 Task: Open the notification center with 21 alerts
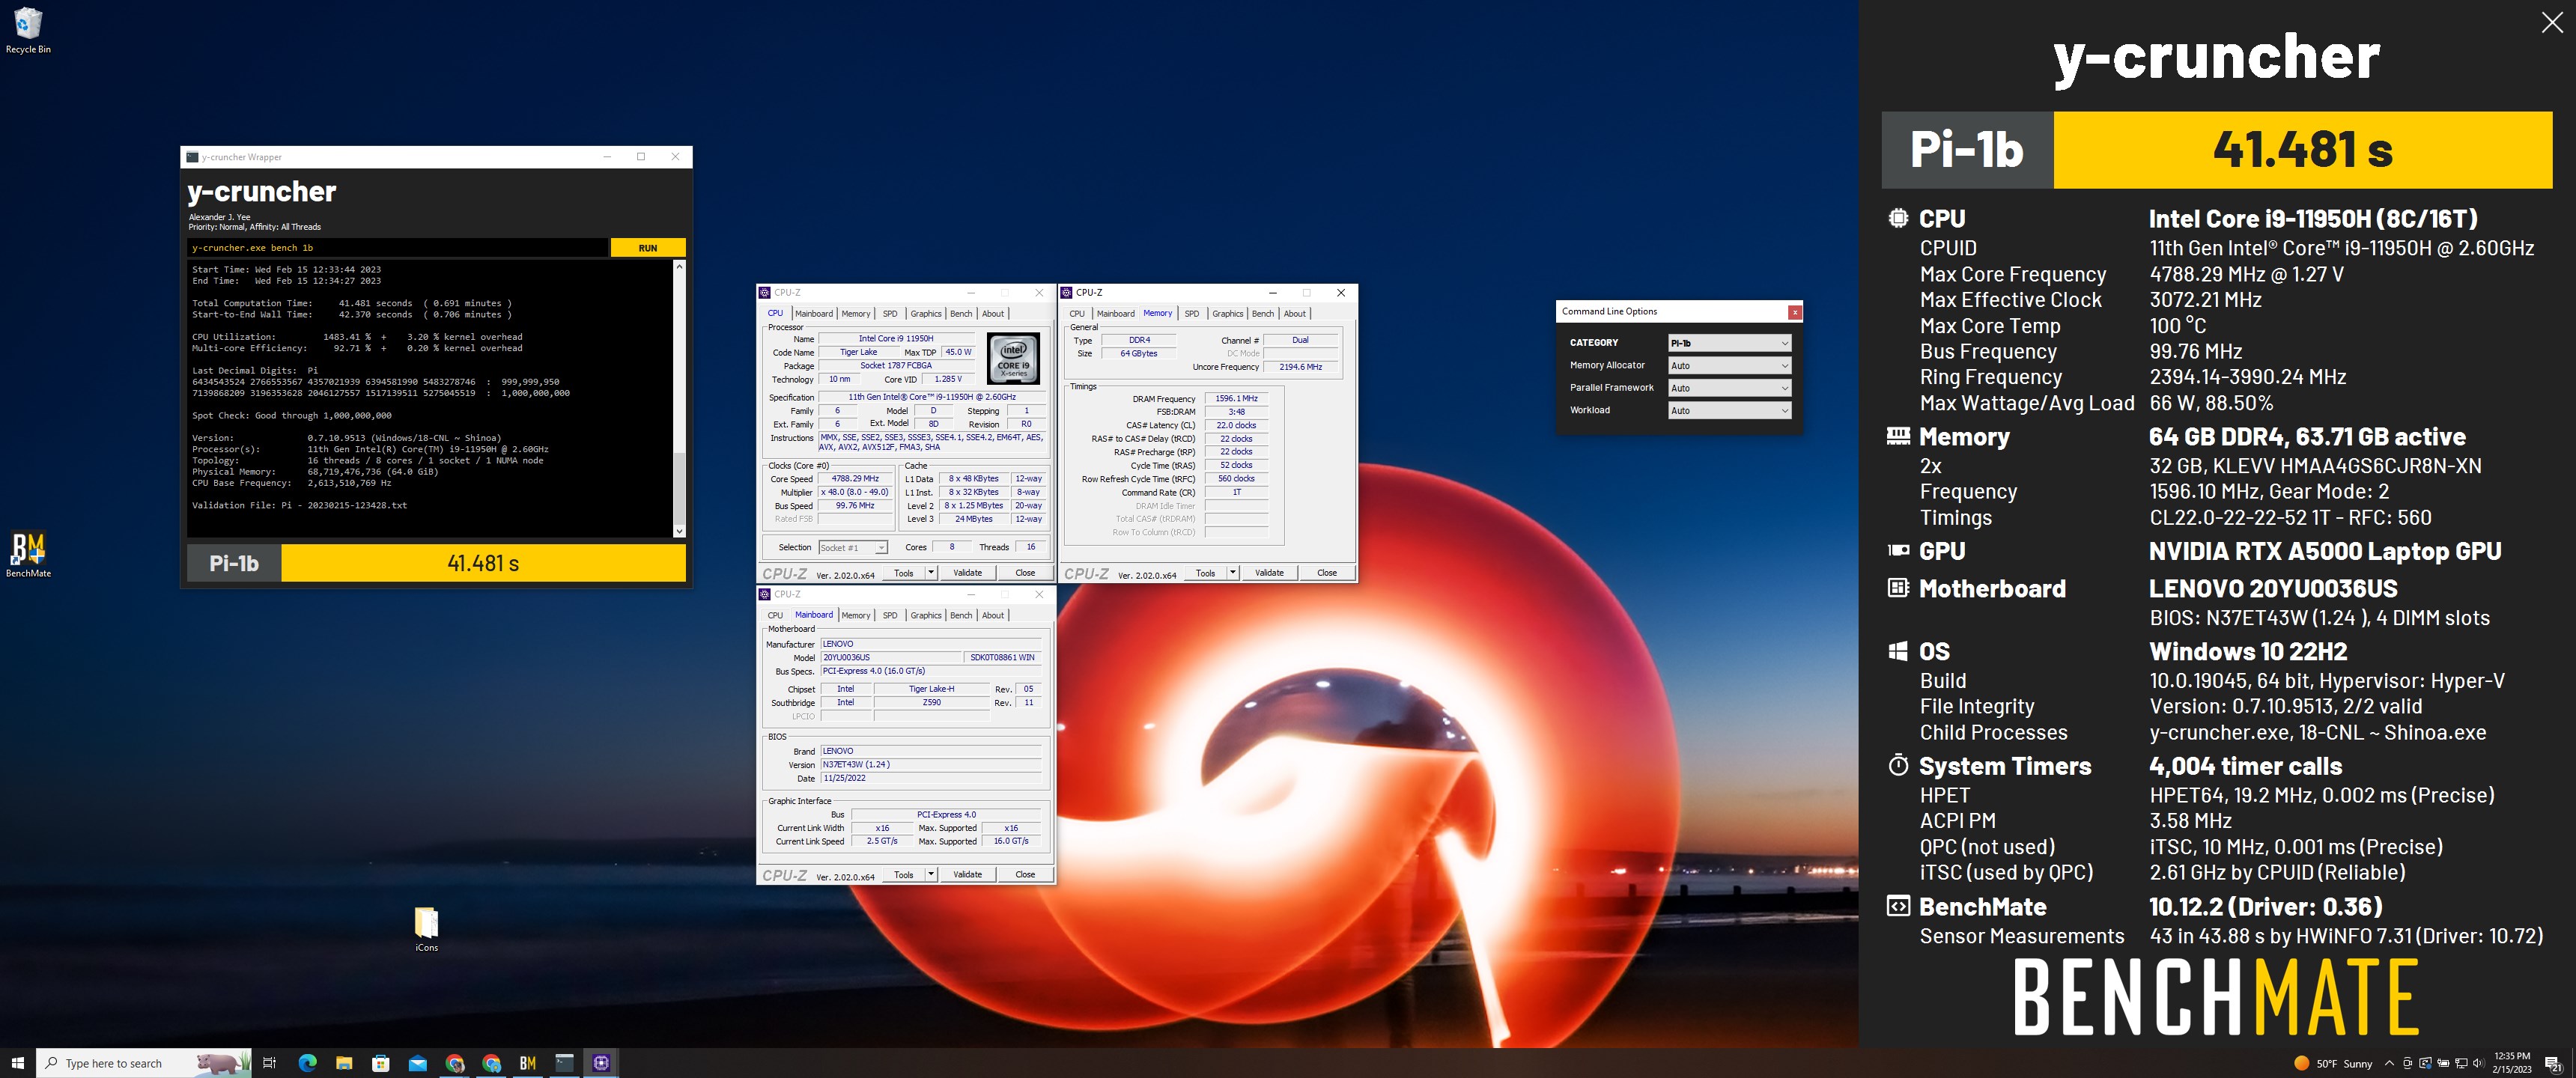2553,1064
